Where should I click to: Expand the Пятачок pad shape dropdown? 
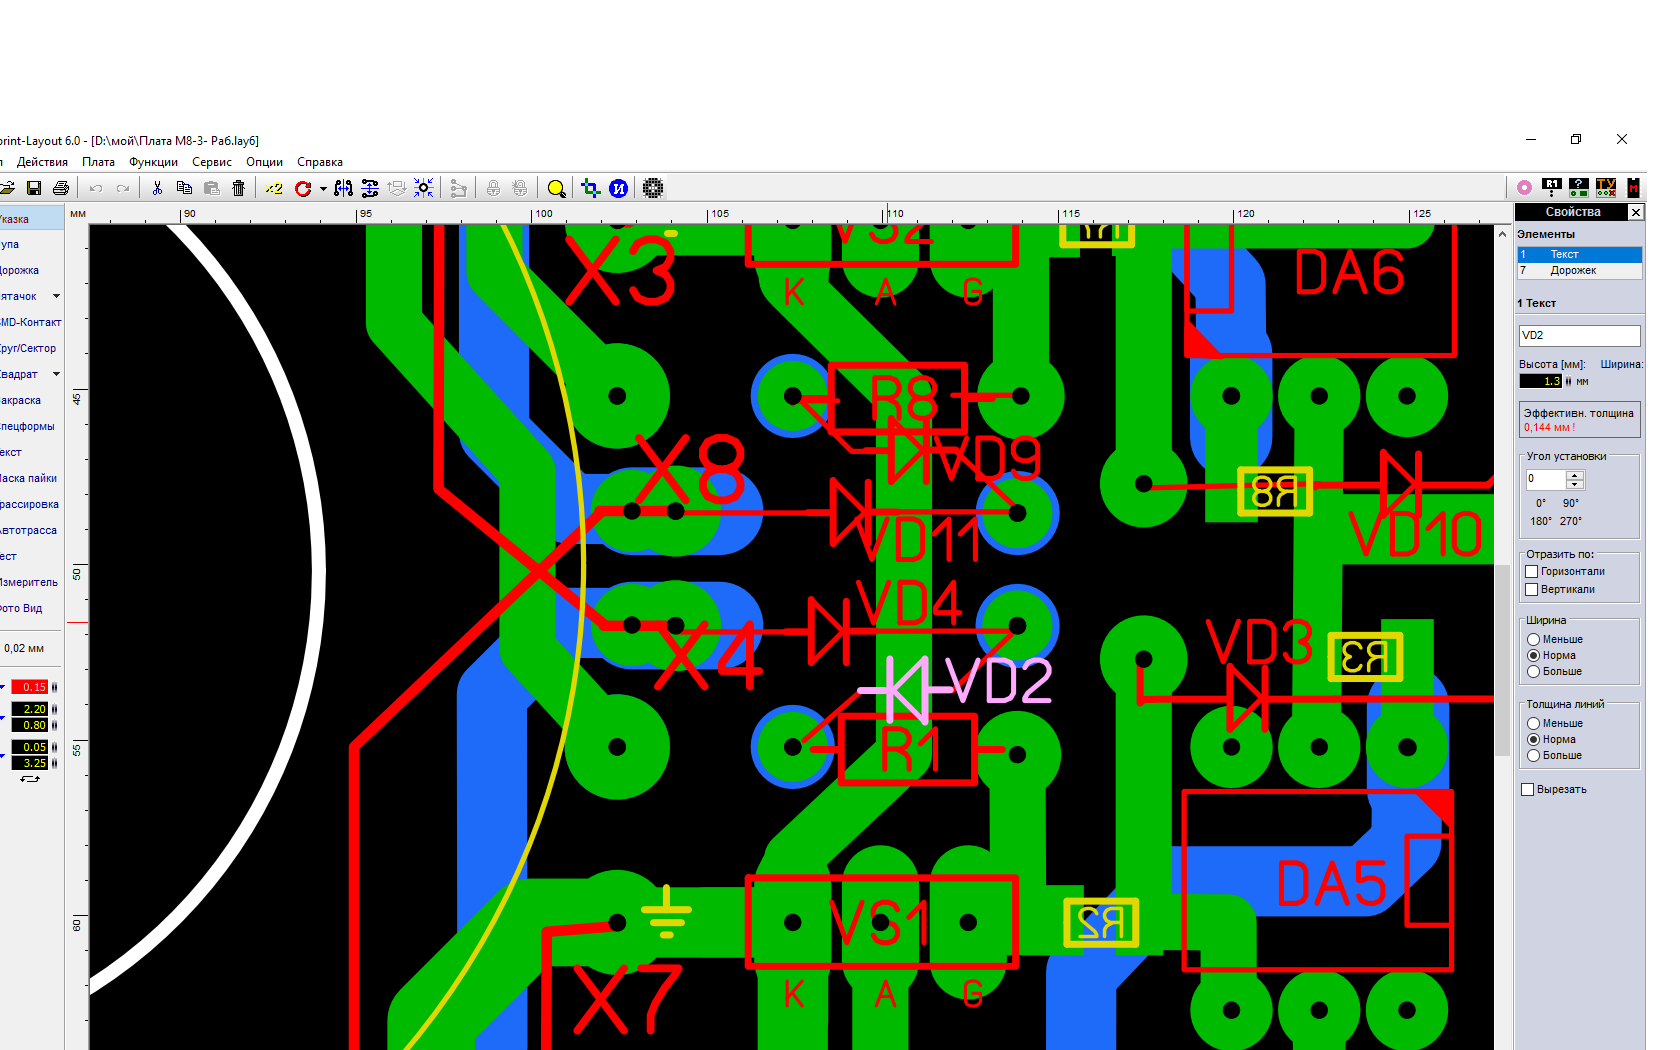coord(56,296)
